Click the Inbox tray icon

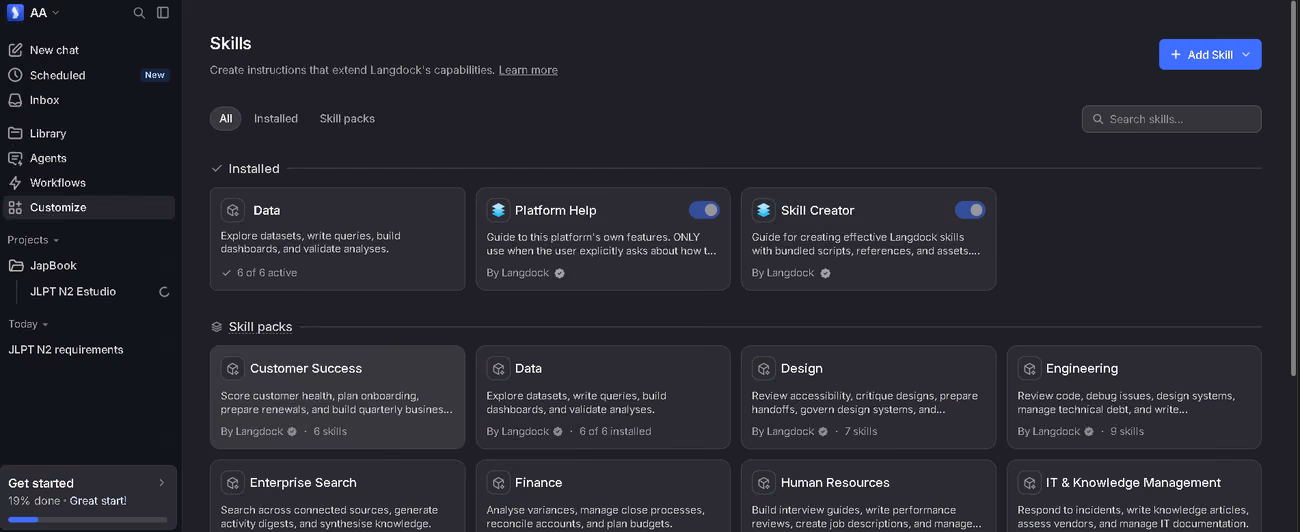(15, 100)
